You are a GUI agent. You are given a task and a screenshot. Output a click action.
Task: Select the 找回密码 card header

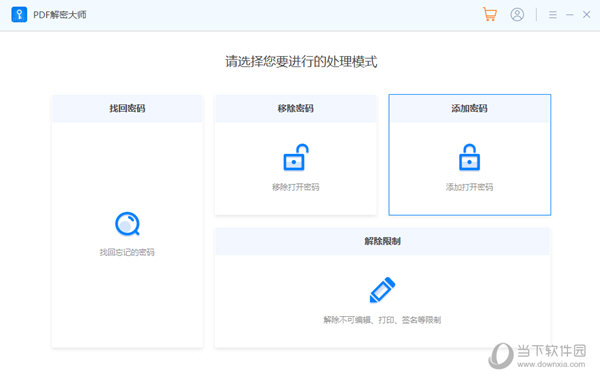[x=127, y=108]
